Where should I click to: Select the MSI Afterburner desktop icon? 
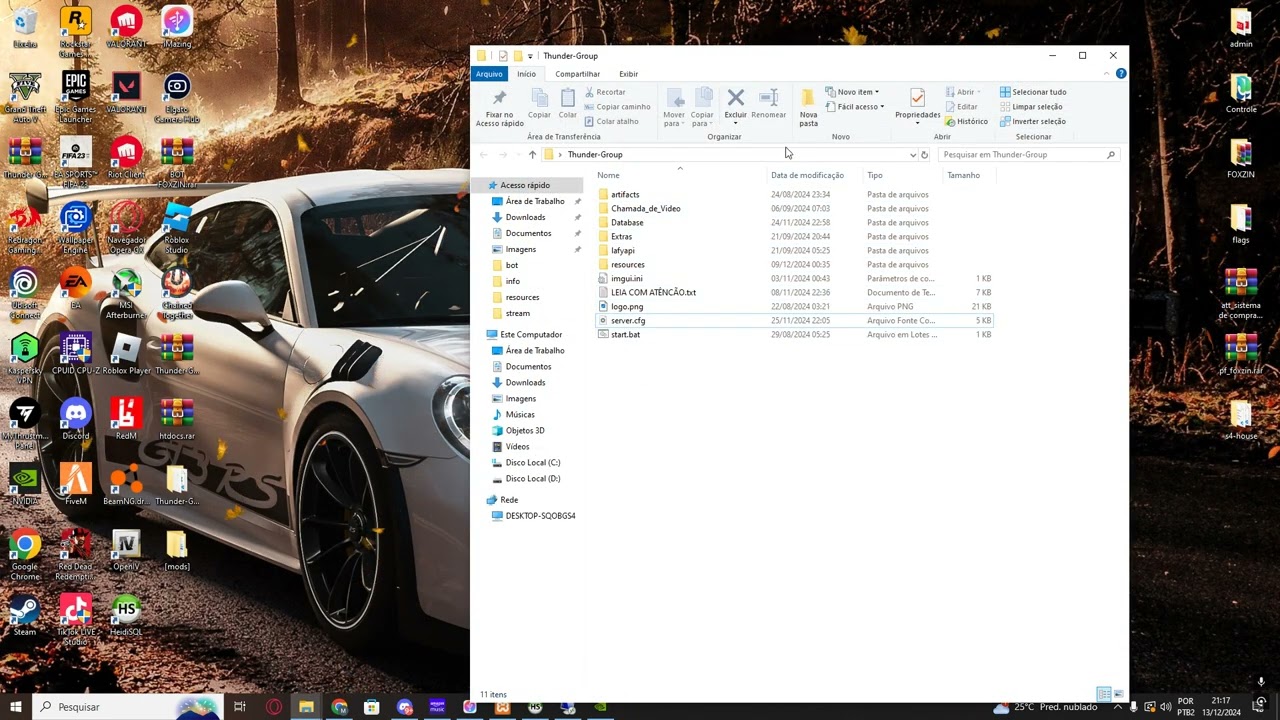click(x=126, y=293)
